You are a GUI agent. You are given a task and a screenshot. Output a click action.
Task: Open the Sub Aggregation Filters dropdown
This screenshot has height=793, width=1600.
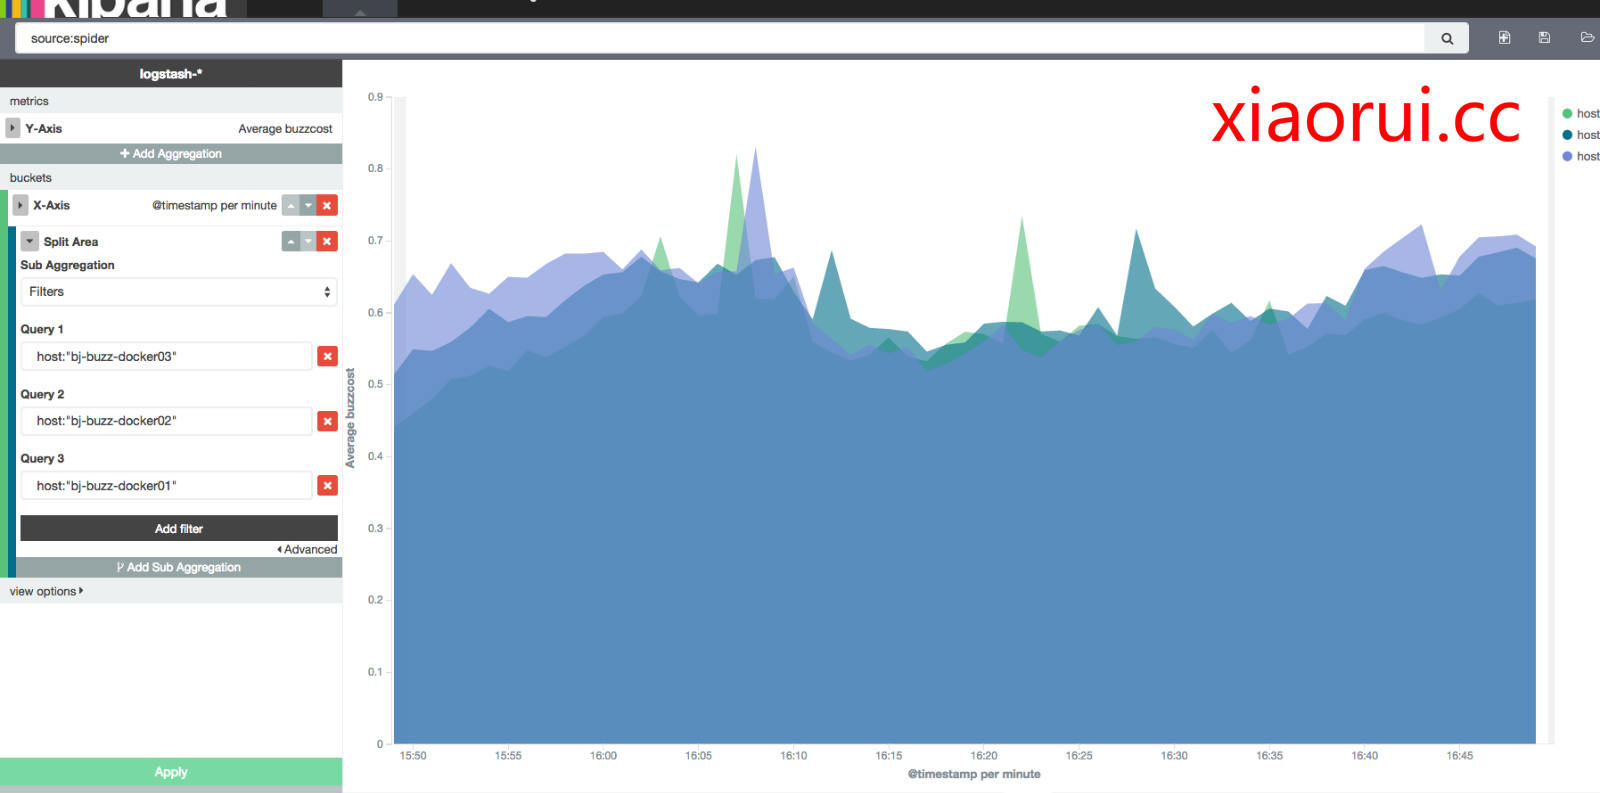[x=179, y=292]
